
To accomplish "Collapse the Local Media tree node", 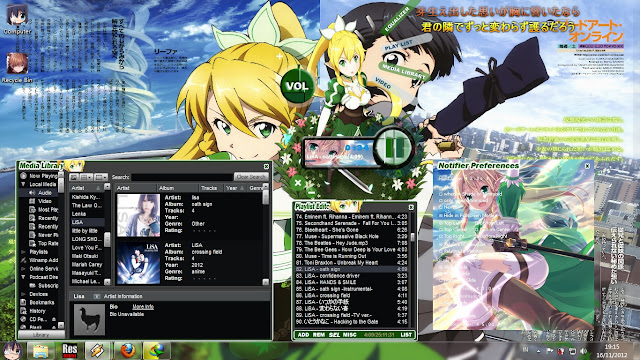I will 23,184.
